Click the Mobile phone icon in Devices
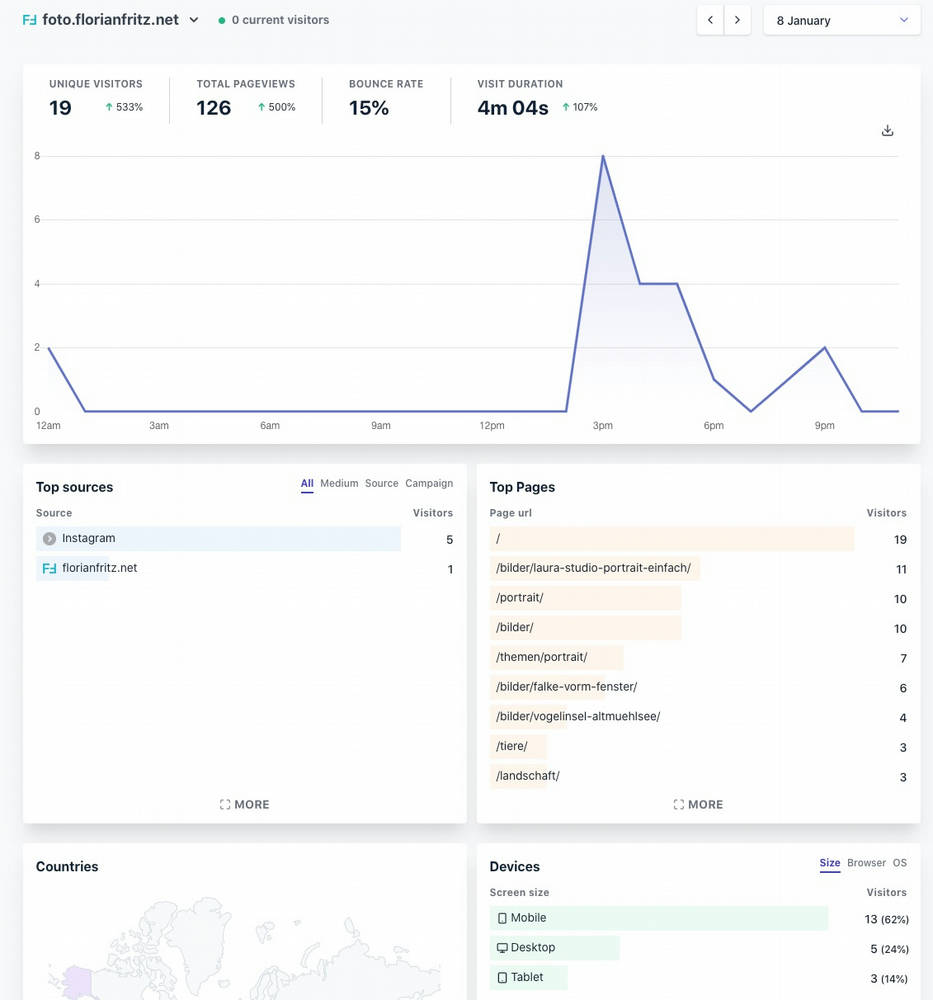Viewport: 933px width, 1000px height. point(502,917)
